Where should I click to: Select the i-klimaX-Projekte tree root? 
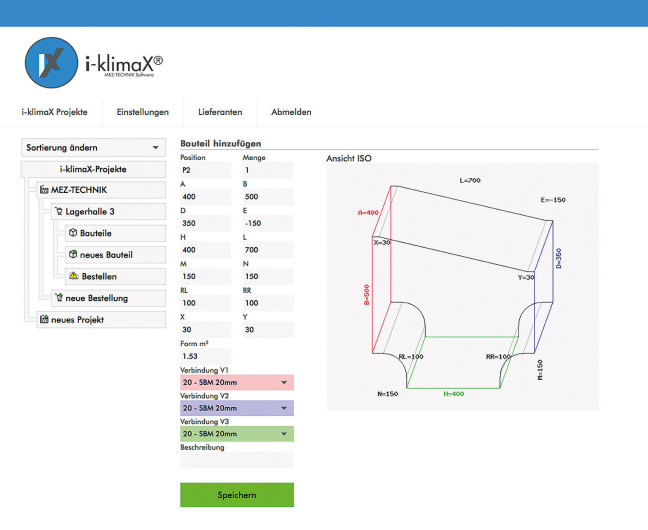[x=93, y=169]
